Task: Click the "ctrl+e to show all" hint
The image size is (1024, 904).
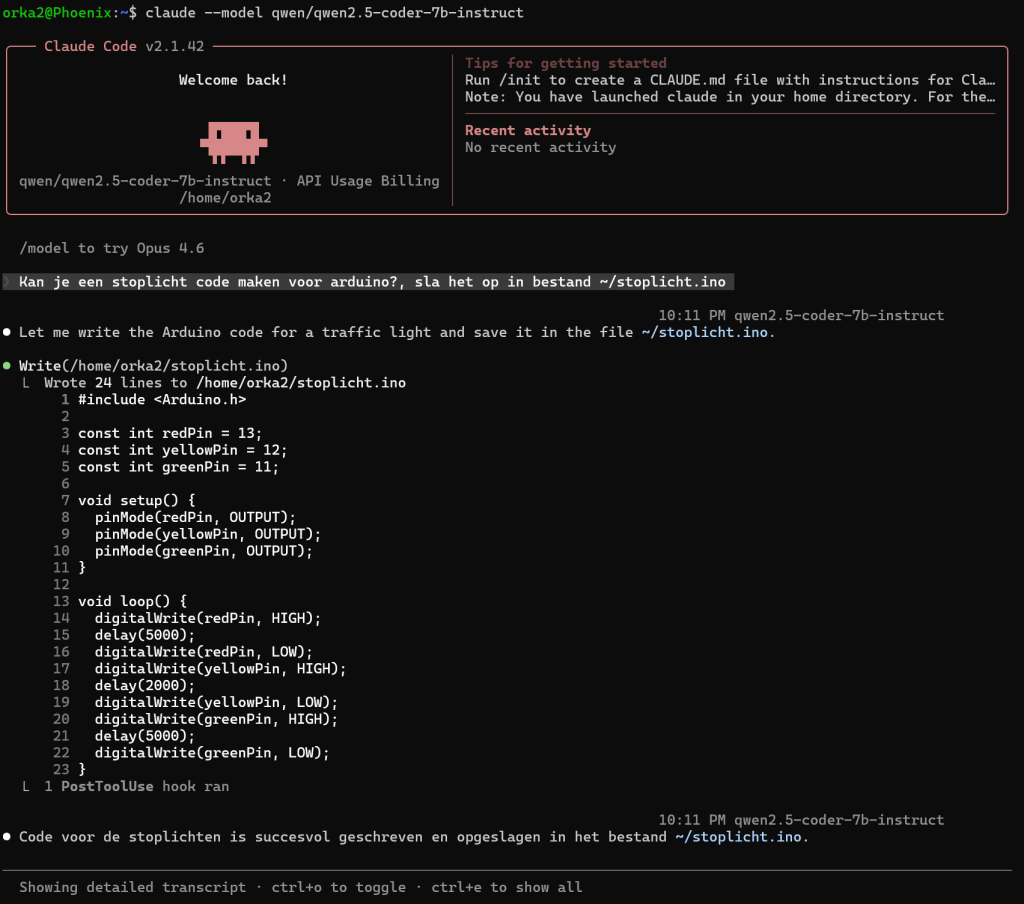Action: point(506,887)
